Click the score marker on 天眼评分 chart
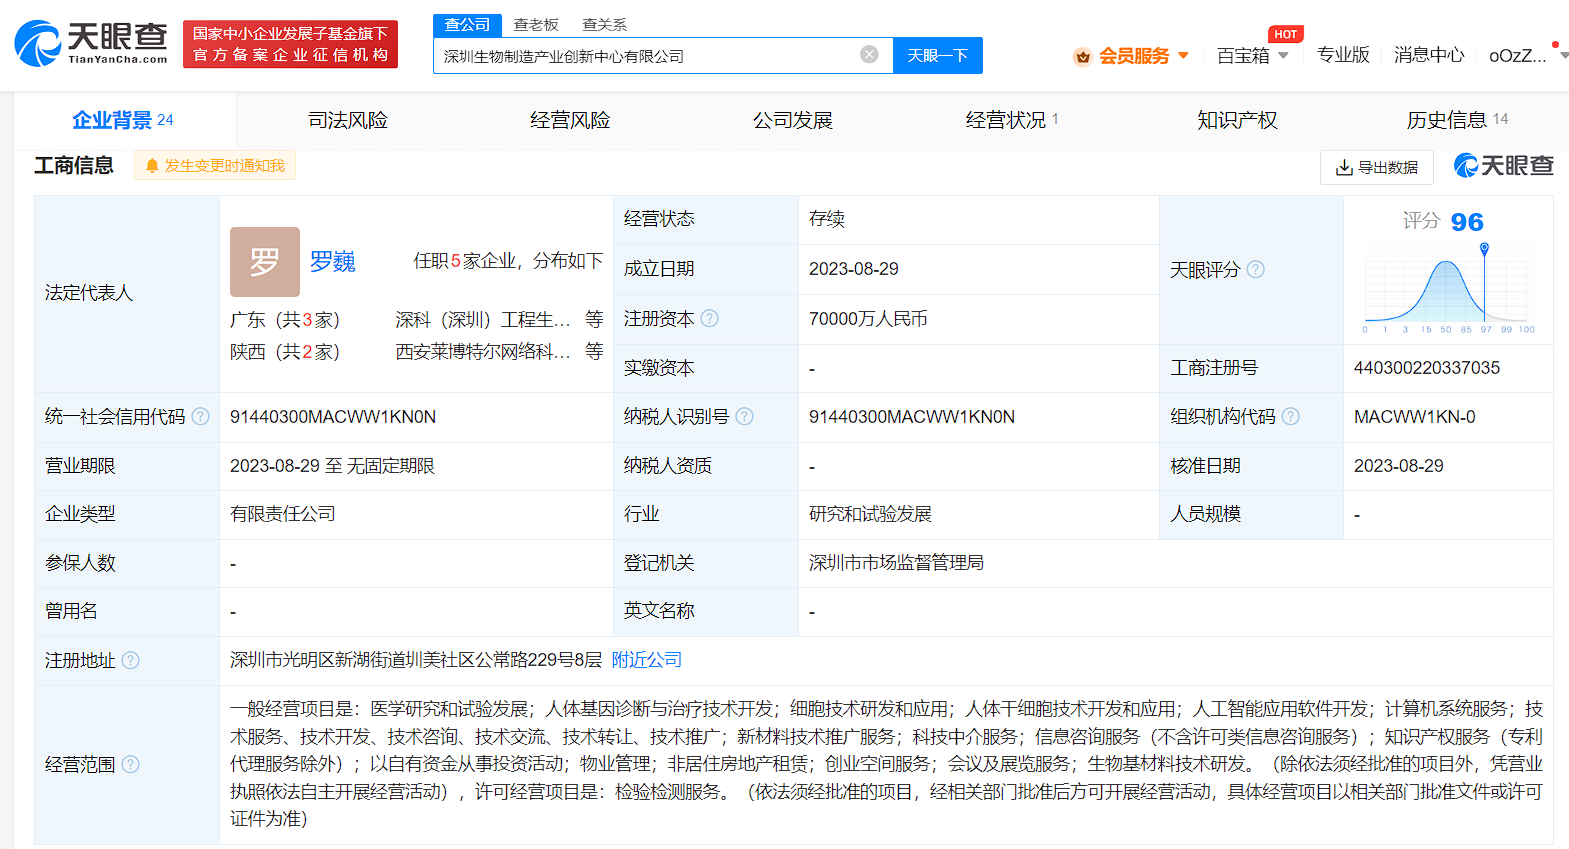1569x849 pixels. click(x=1484, y=248)
